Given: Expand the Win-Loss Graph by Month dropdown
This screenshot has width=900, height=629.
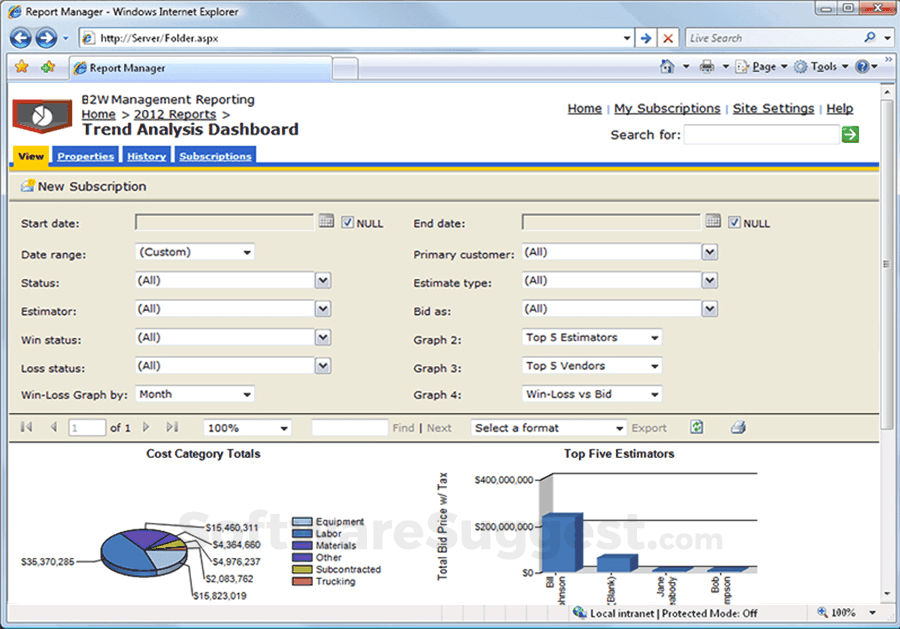Looking at the screenshot, I should pos(195,395).
